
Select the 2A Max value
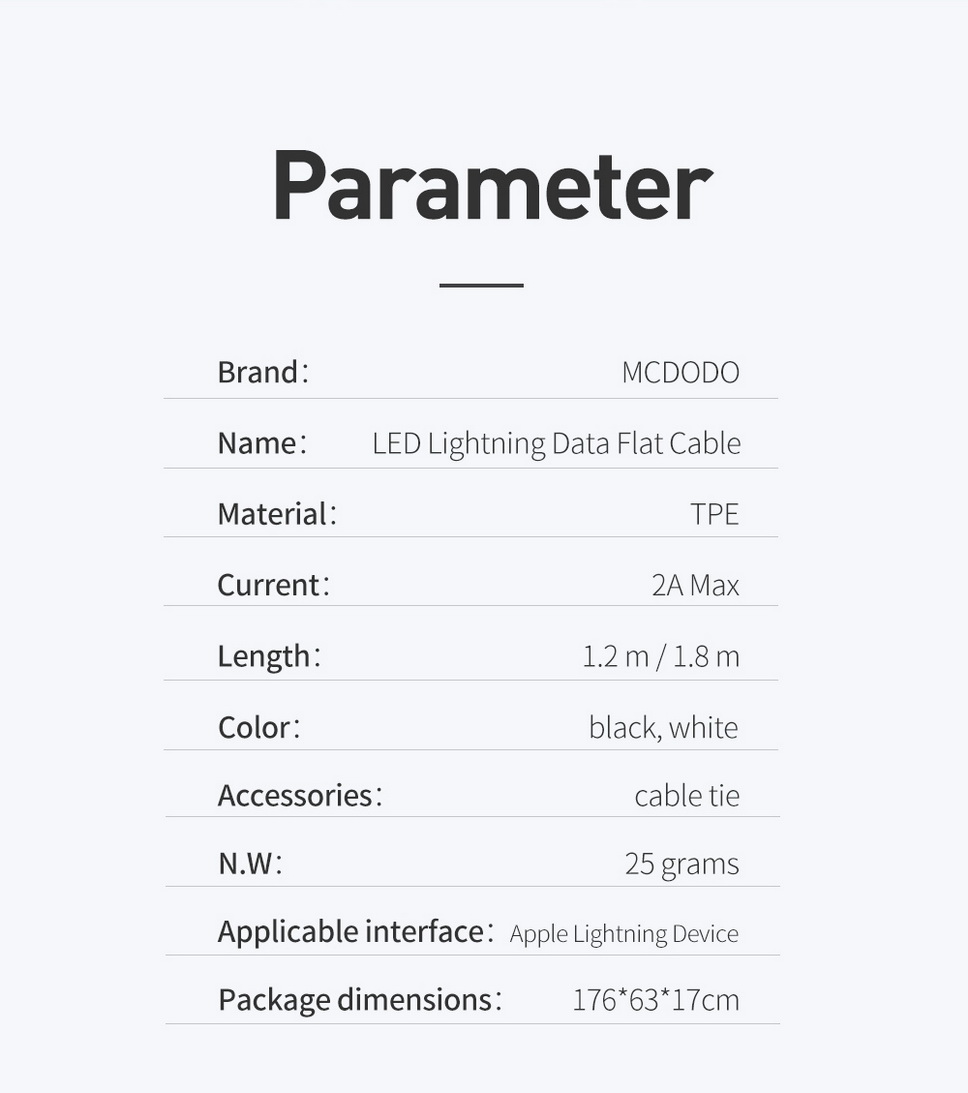[x=695, y=585]
